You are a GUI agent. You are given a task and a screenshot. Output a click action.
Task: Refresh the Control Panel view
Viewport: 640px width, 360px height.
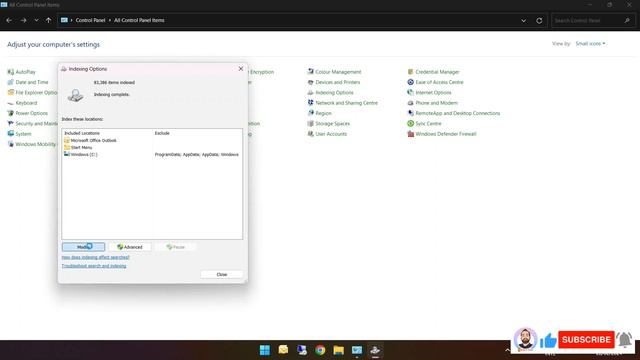539,20
